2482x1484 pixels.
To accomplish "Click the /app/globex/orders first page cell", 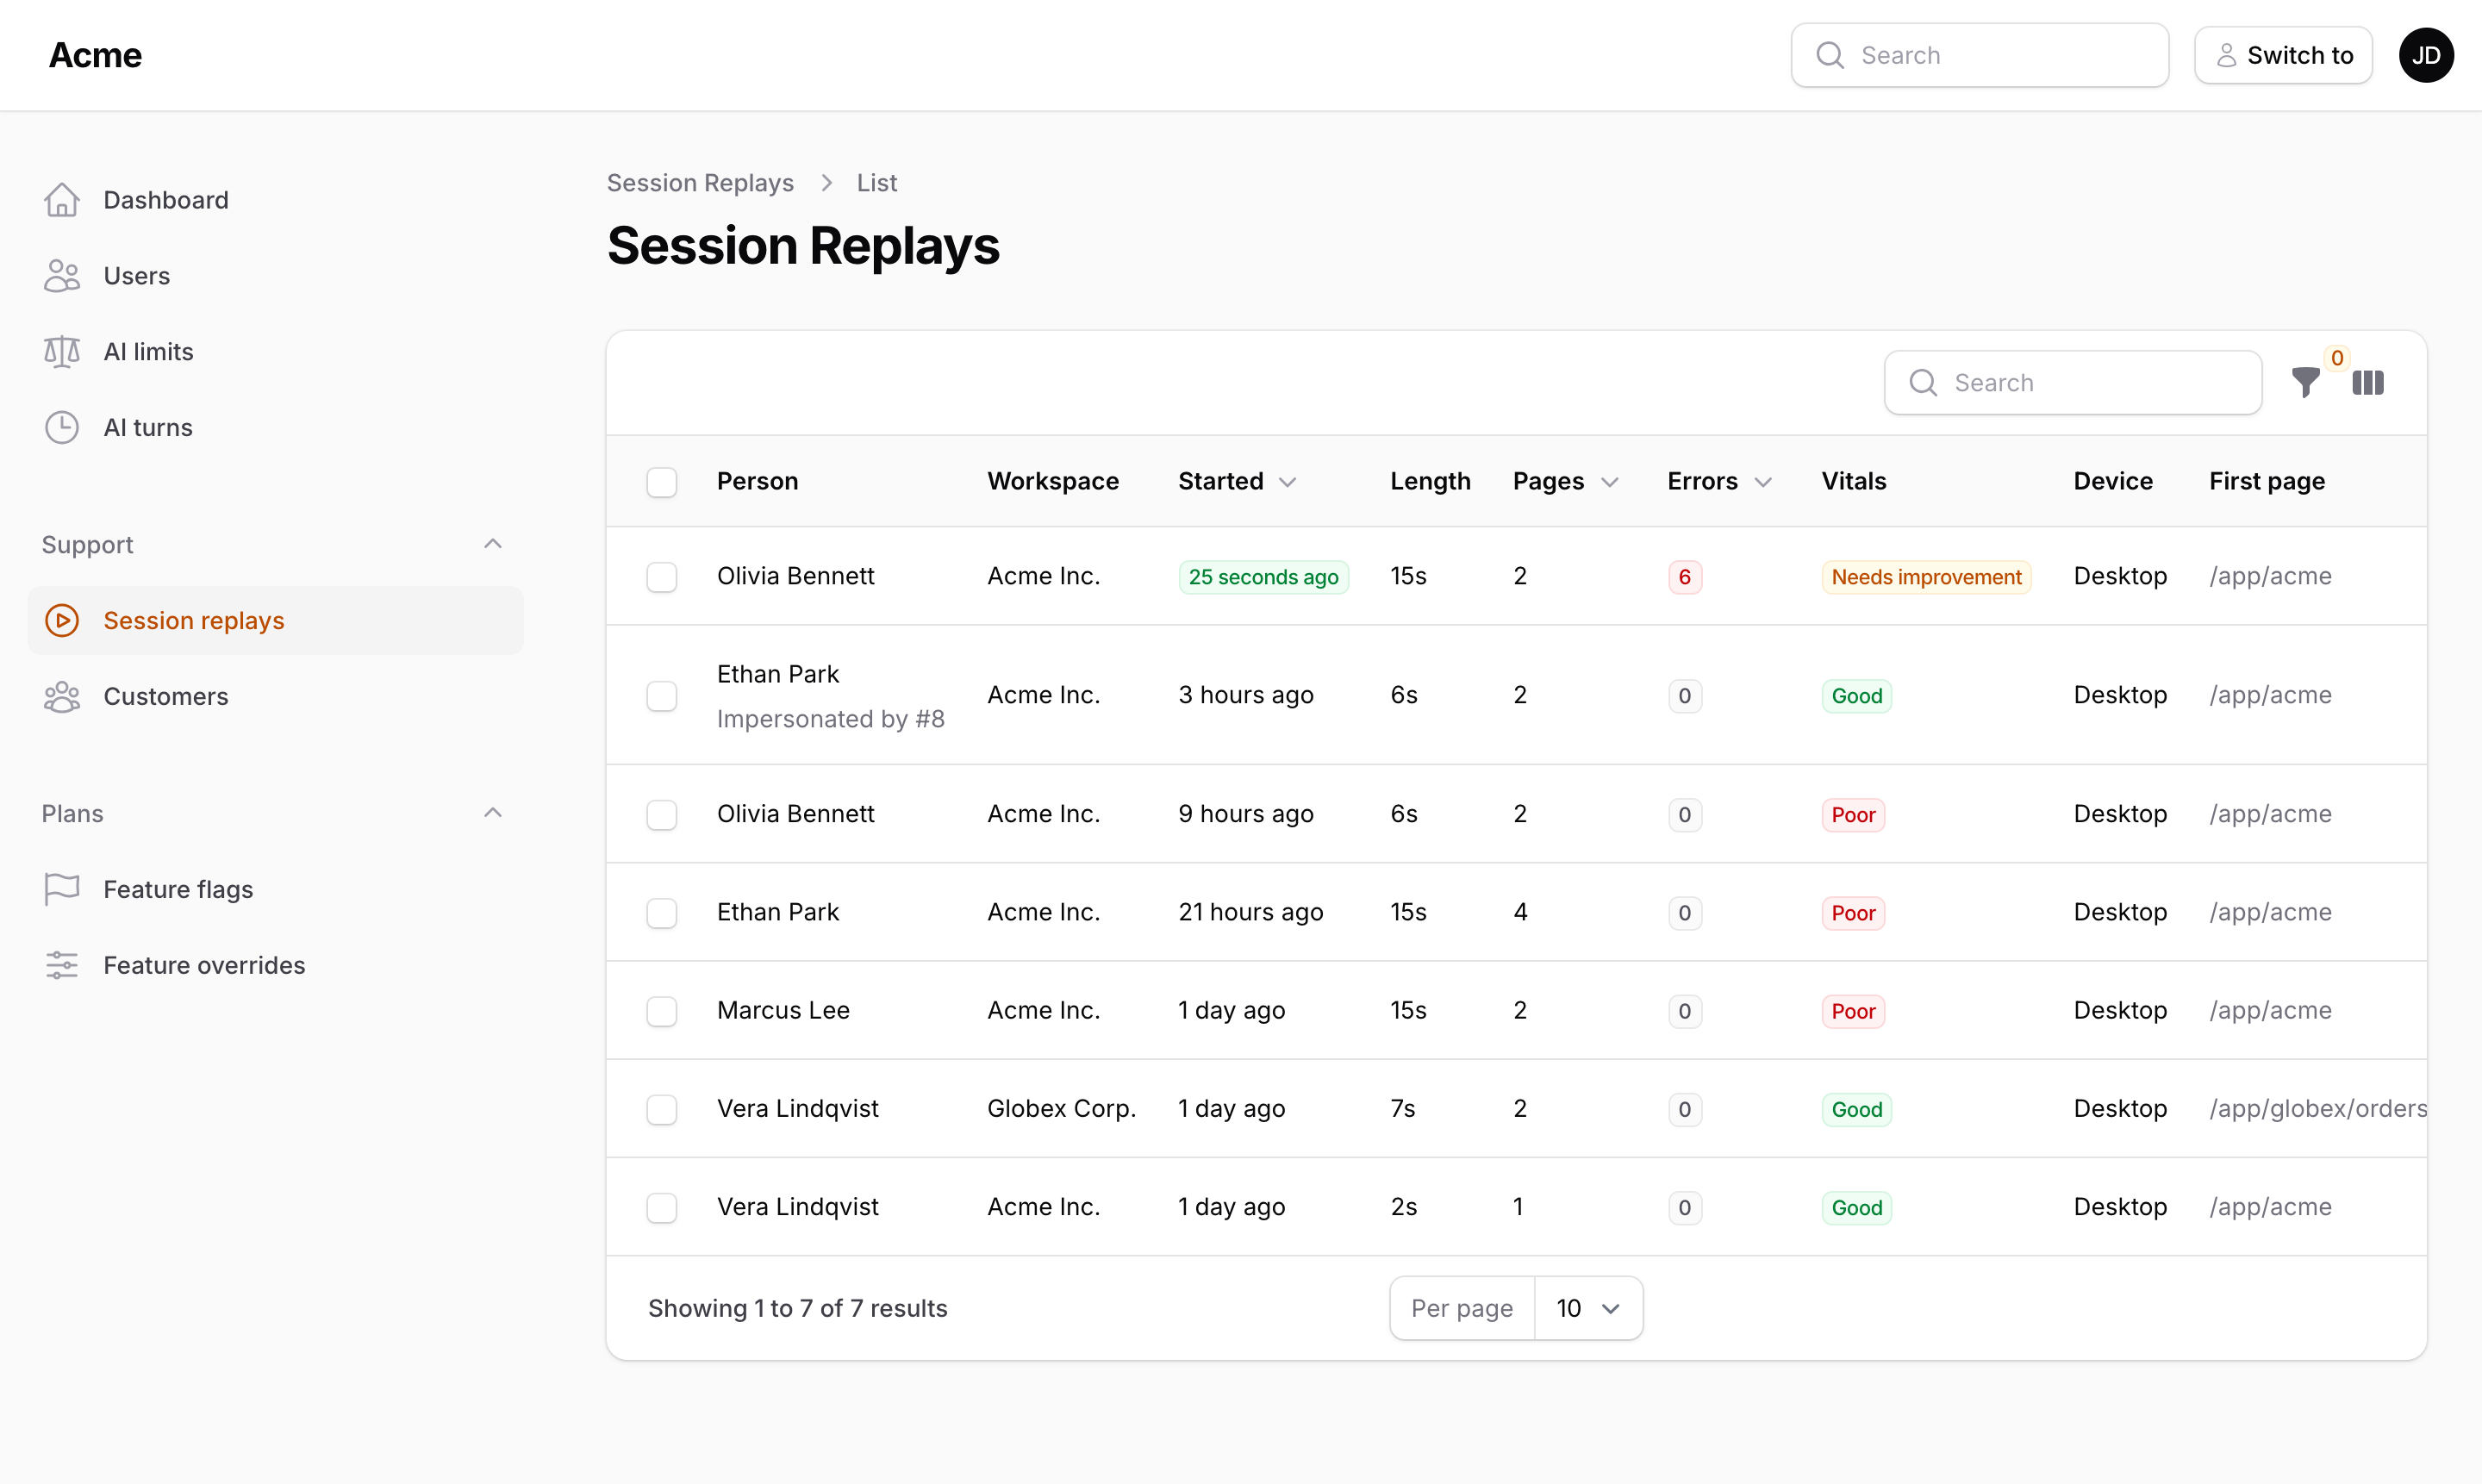I will coord(2317,1109).
